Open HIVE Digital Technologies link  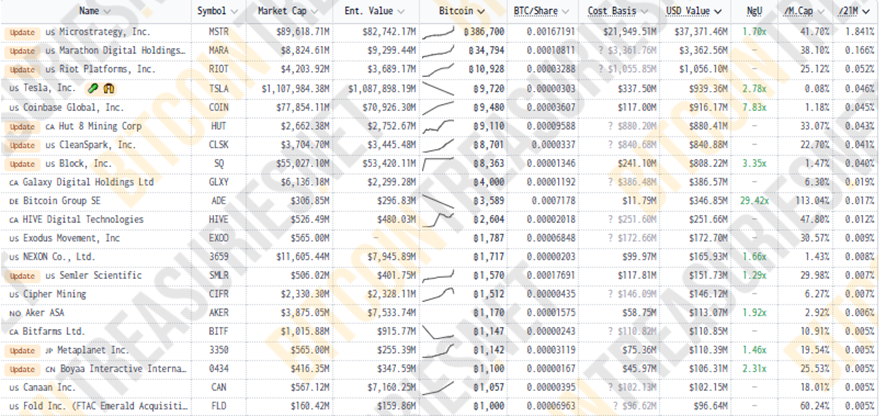(x=83, y=219)
